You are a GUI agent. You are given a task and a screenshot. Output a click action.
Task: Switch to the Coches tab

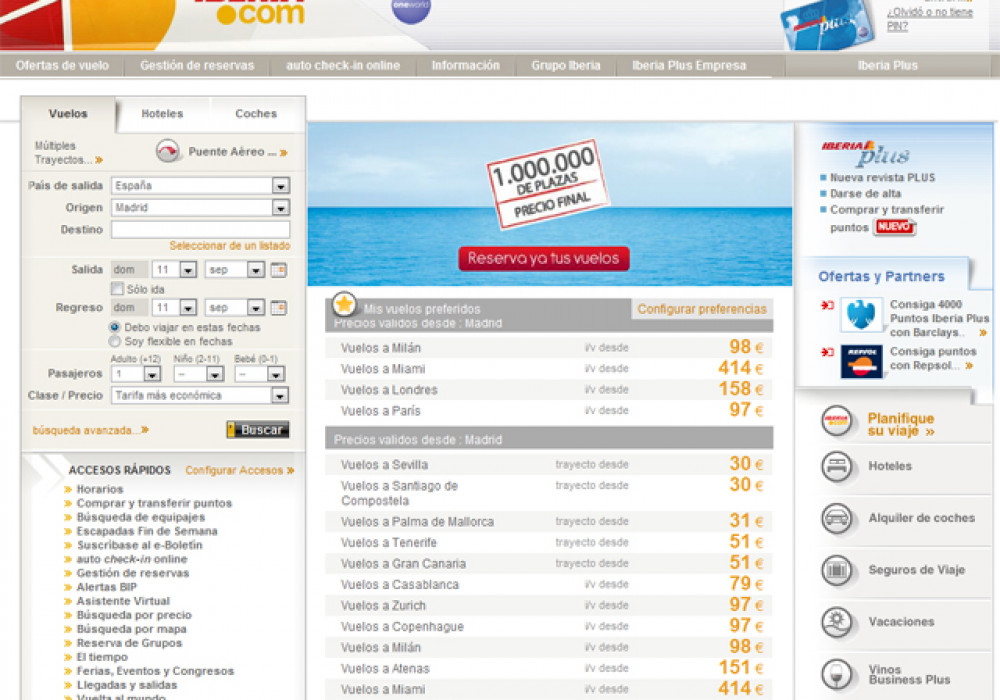click(x=256, y=113)
